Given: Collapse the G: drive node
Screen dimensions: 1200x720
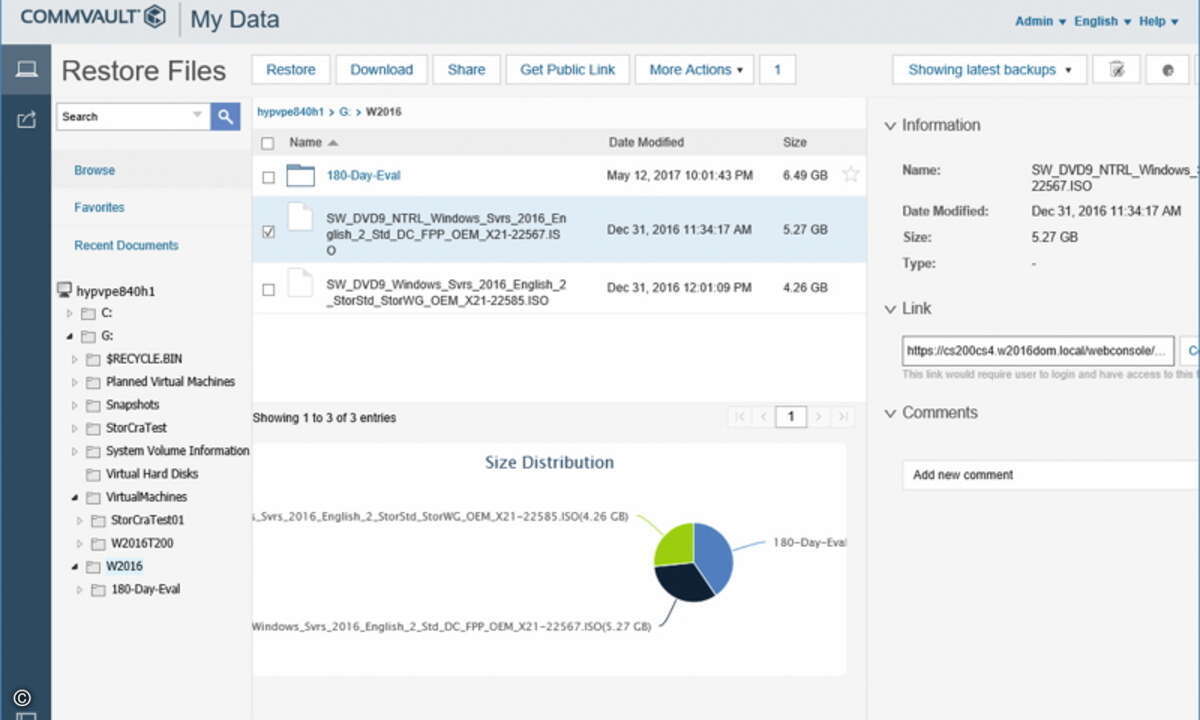Looking at the screenshot, I should tap(70, 337).
